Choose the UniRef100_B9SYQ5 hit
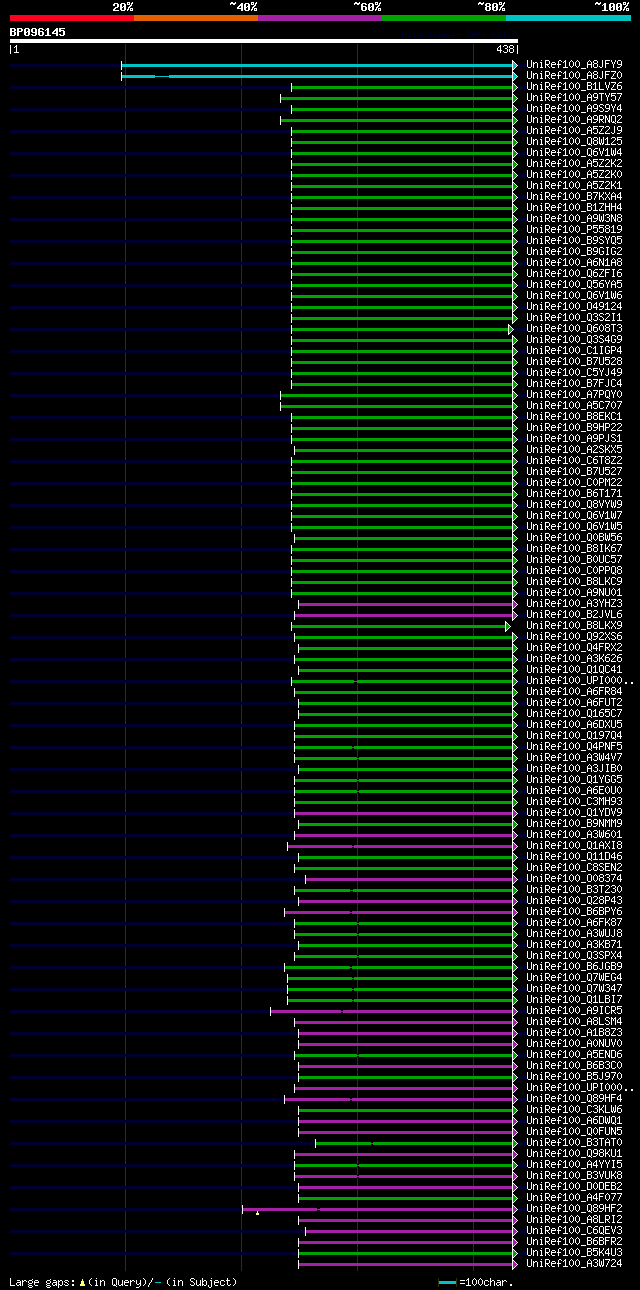The image size is (640, 1290). pyautogui.click(x=574, y=241)
